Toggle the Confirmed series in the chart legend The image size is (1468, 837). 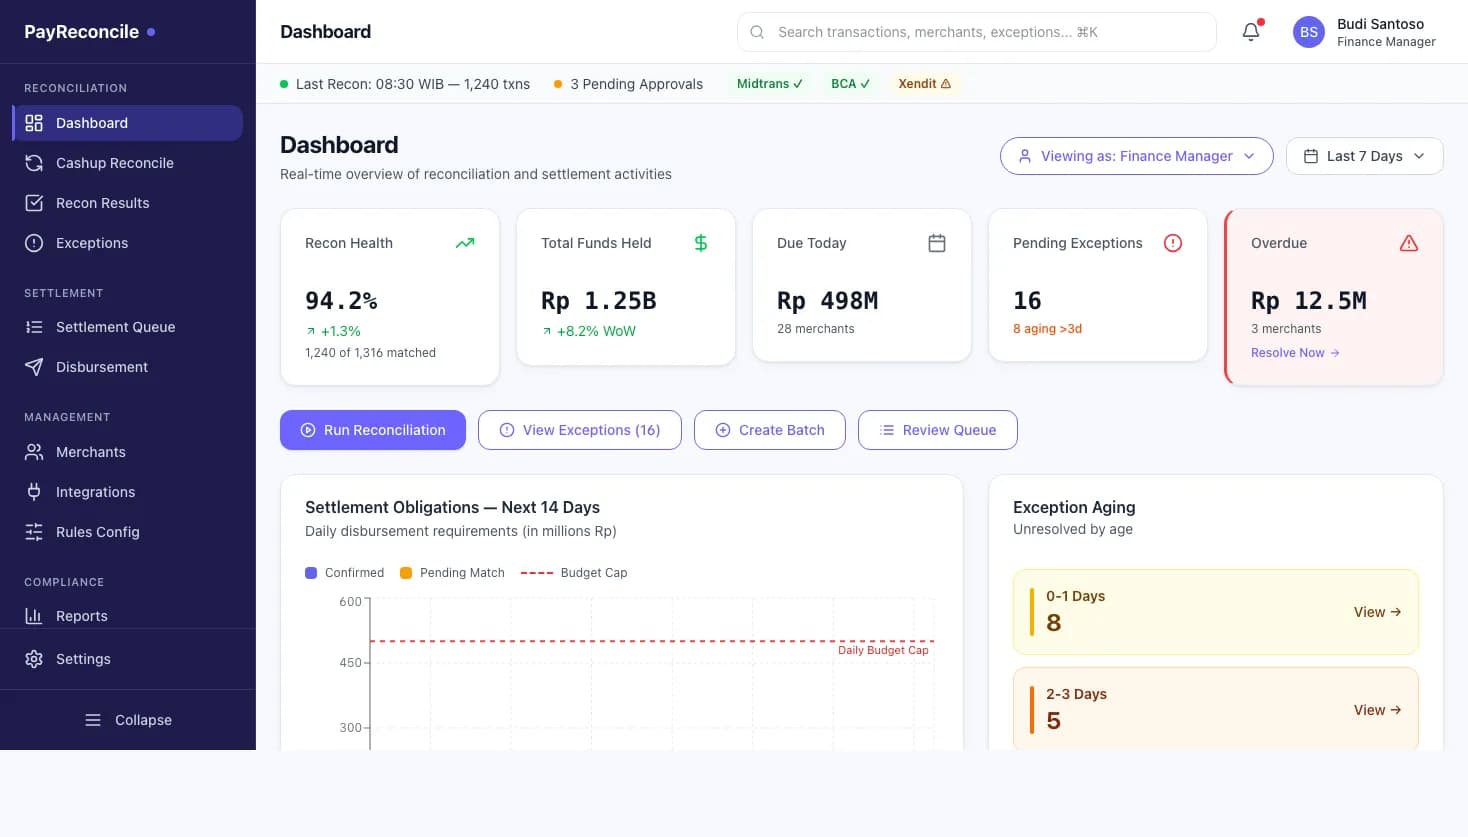(345, 572)
